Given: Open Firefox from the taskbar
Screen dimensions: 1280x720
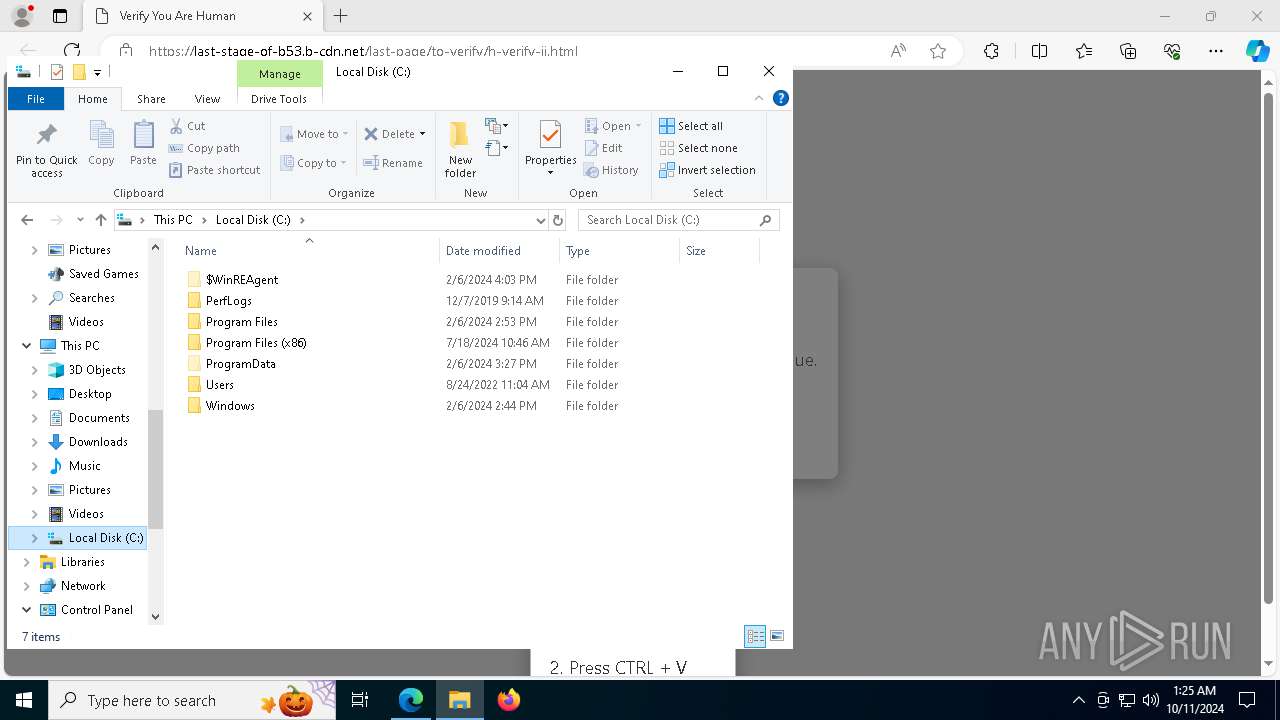Looking at the screenshot, I should [x=508, y=700].
